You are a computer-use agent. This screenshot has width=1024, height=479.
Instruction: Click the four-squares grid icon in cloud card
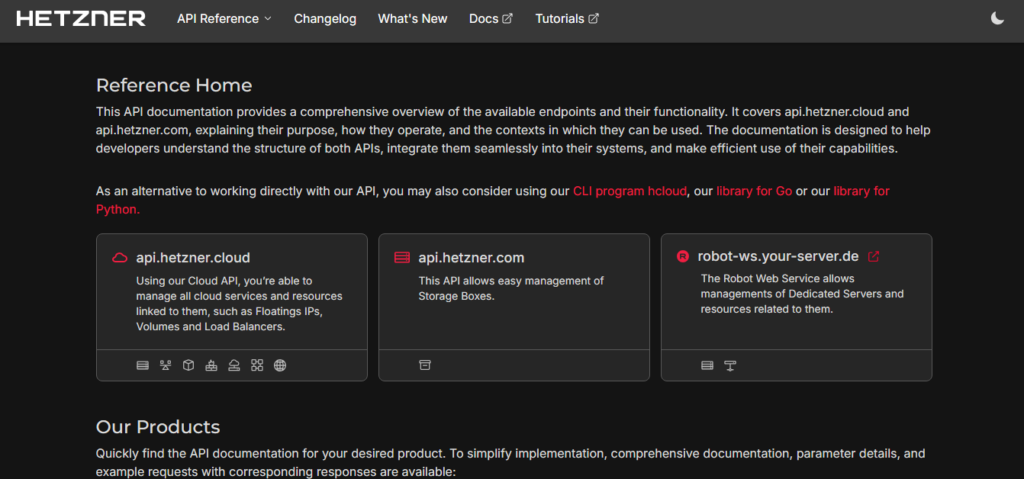point(257,365)
